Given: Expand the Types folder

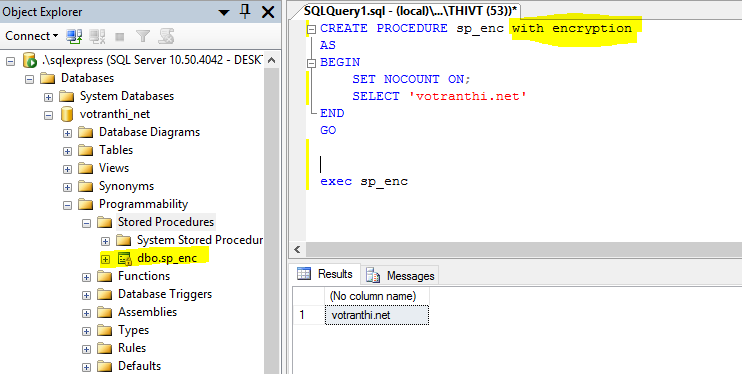Looking at the screenshot, I should point(86,331).
